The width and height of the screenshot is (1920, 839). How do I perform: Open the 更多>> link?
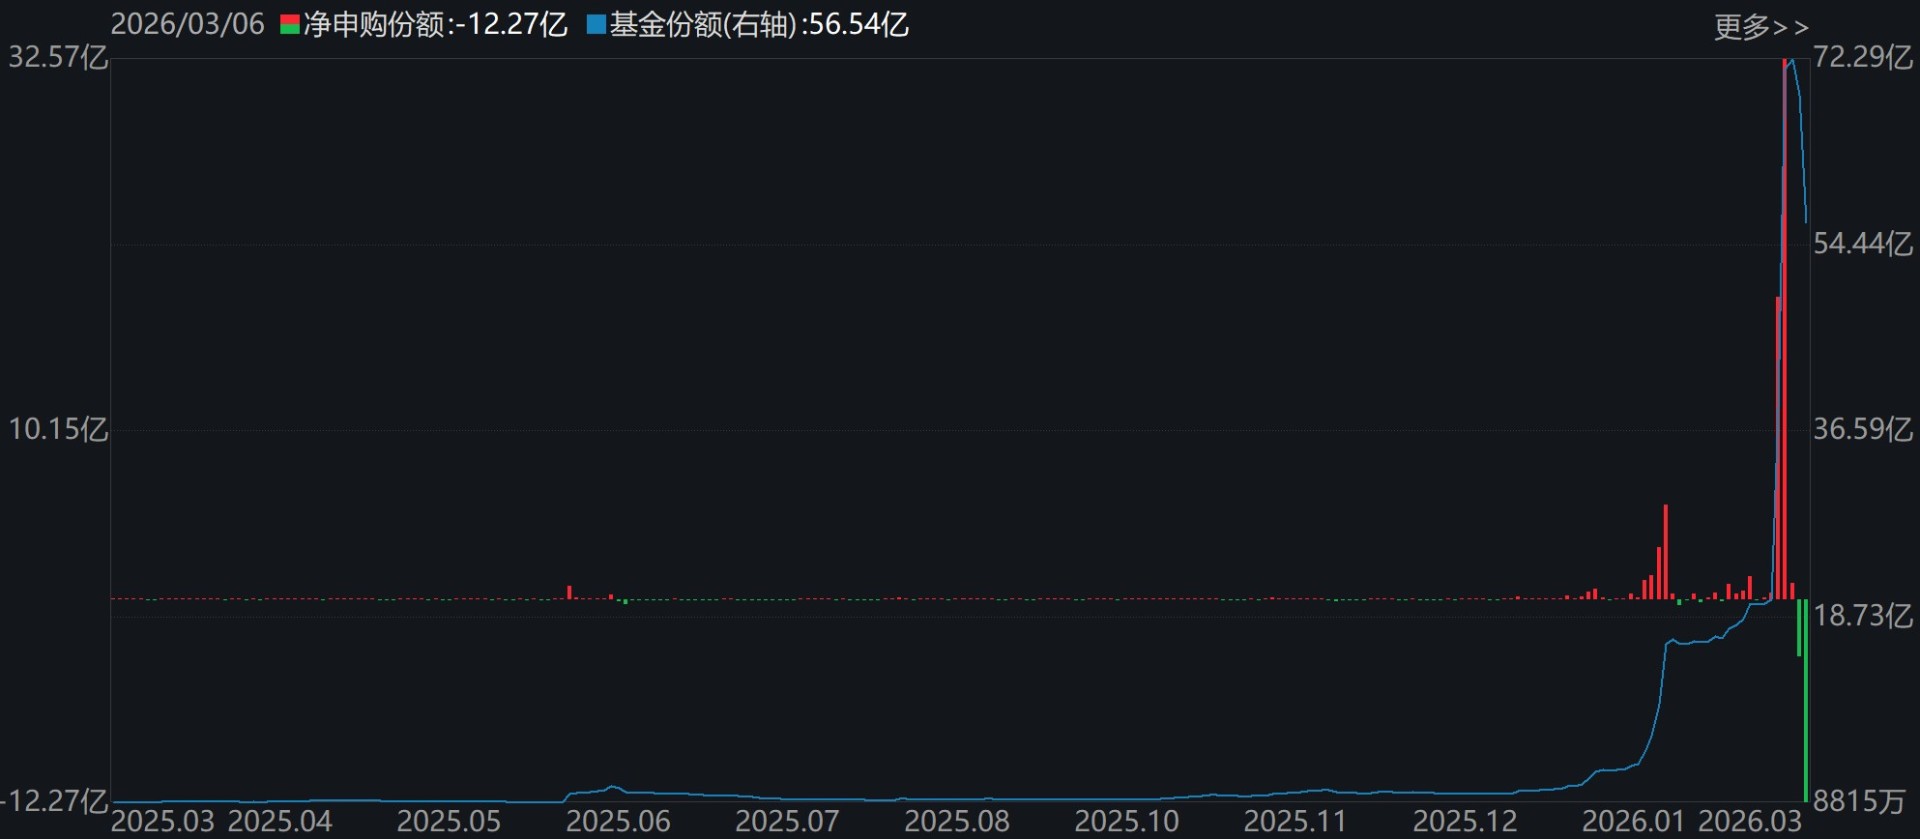1761,27
